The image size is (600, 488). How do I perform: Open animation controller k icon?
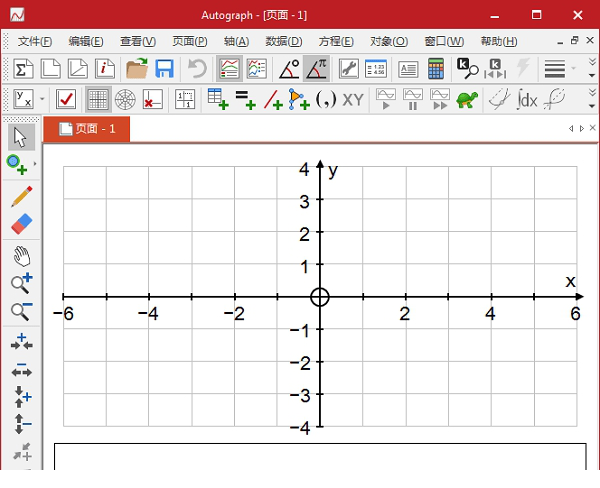[495, 69]
